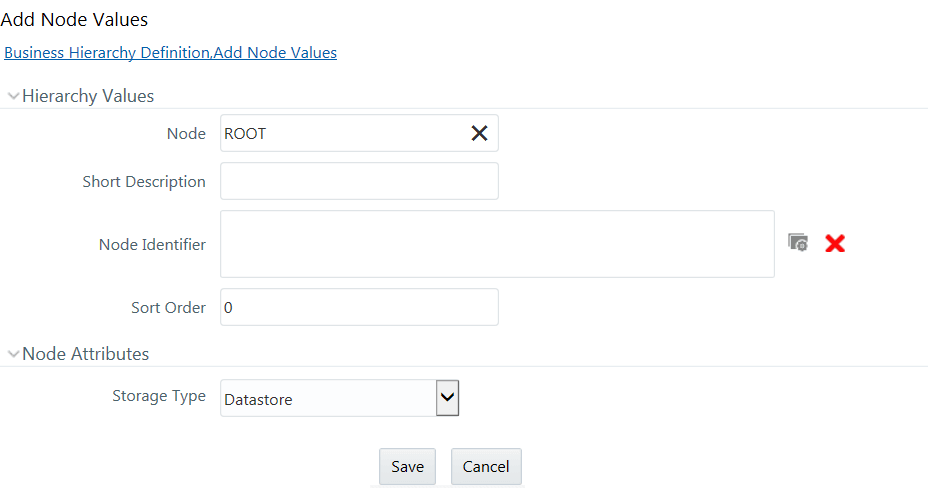Image resolution: width=928 pixels, height=490 pixels.
Task: Open the Business Hierarchy Definition breadcrumb link
Action: point(107,53)
